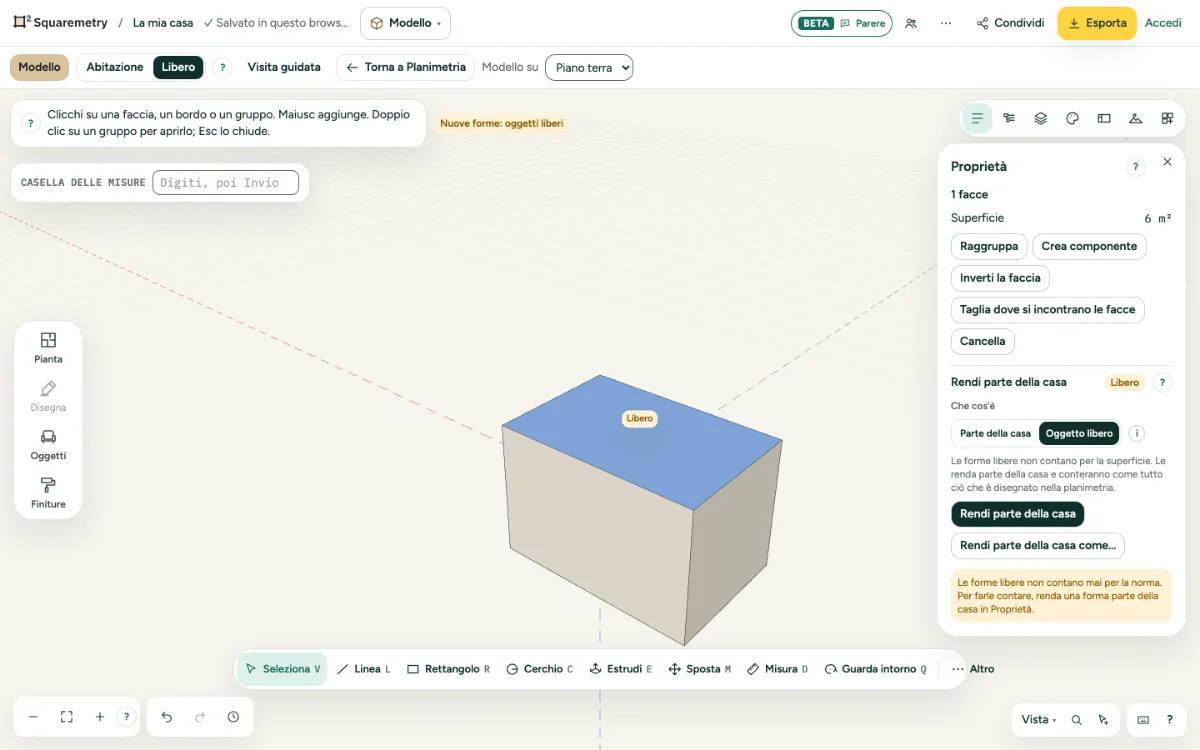Start the Visita guidata tour

(284, 67)
